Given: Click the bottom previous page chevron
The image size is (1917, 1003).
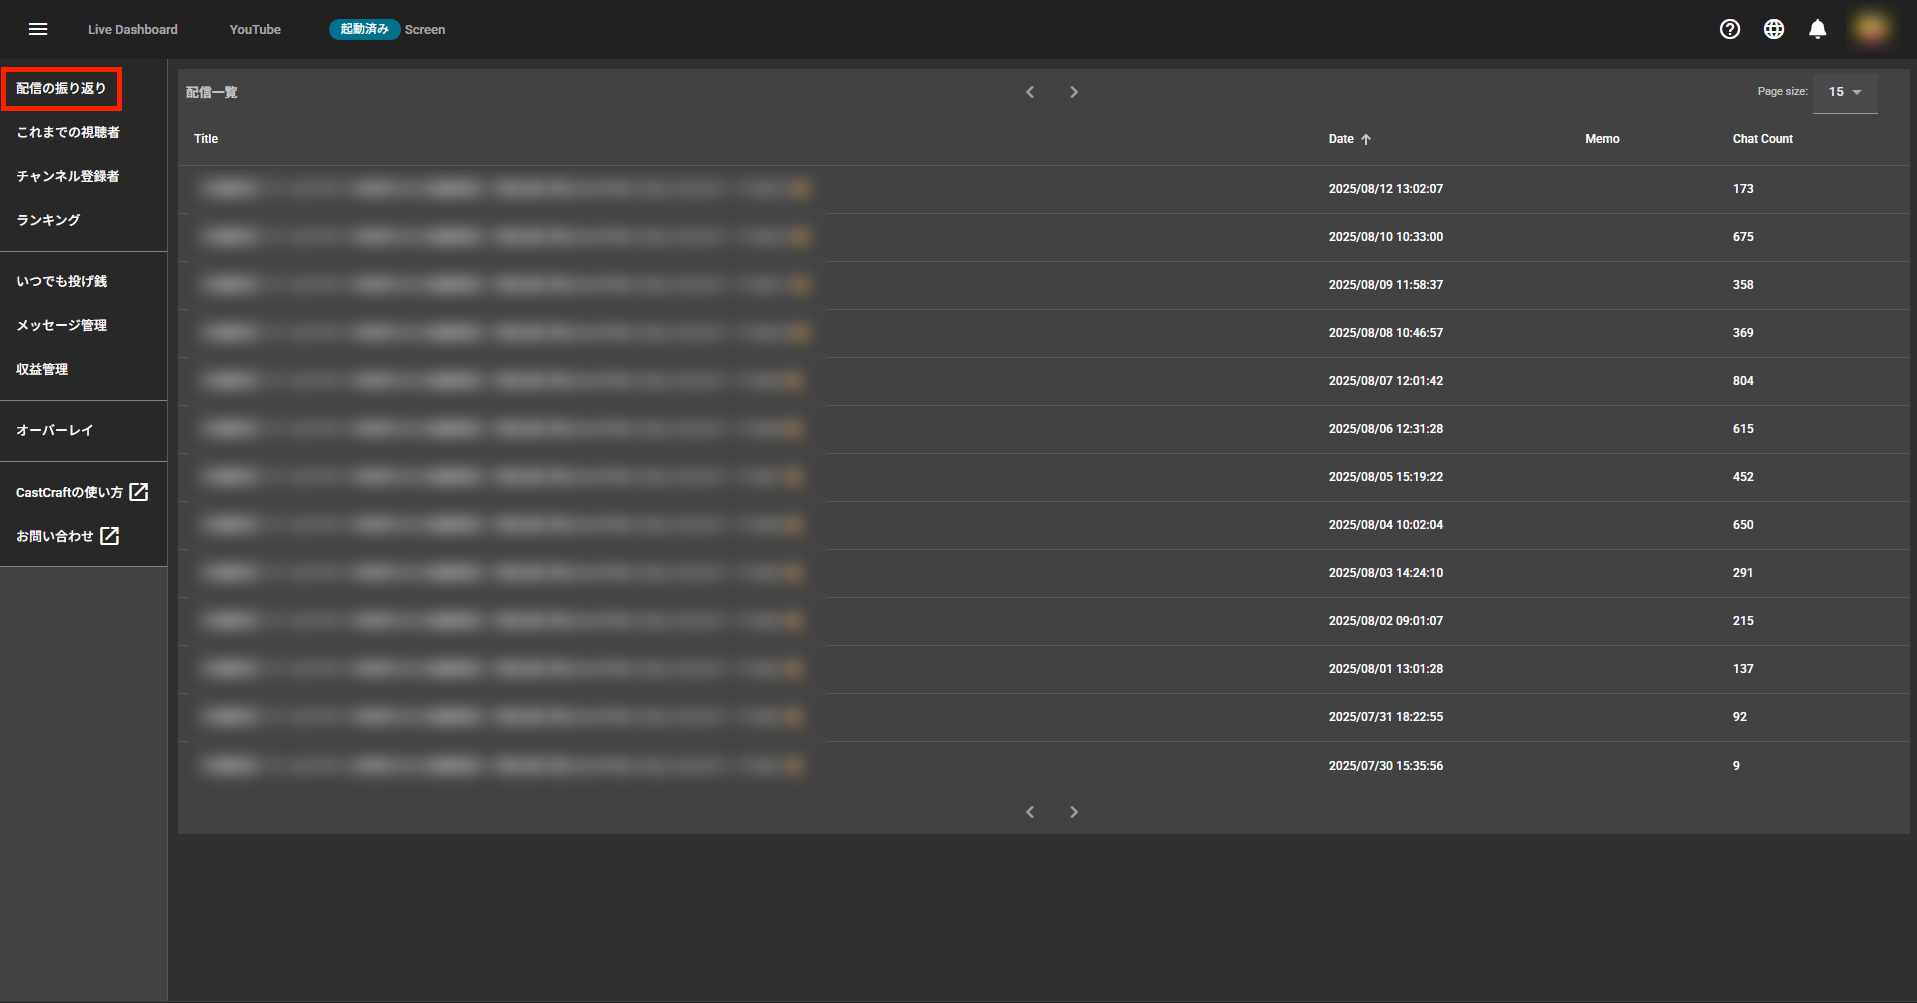Looking at the screenshot, I should pyautogui.click(x=1030, y=812).
